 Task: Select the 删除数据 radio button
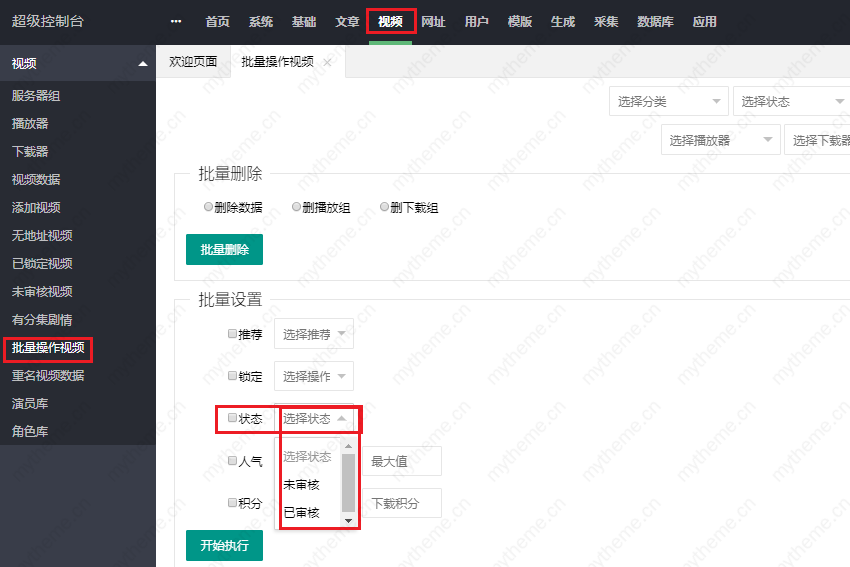coord(208,207)
